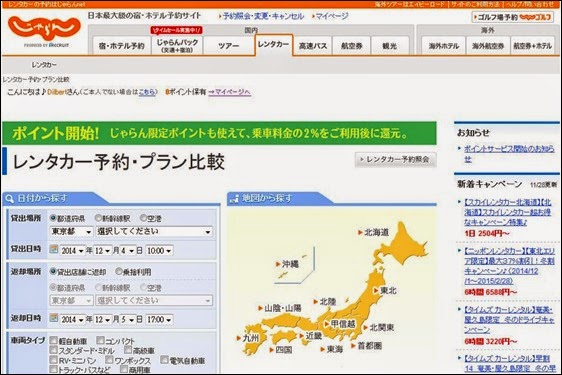Screen dimensions: 562x375
Task: Open ゴルフ場予約 button
Action: coord(513,17)
